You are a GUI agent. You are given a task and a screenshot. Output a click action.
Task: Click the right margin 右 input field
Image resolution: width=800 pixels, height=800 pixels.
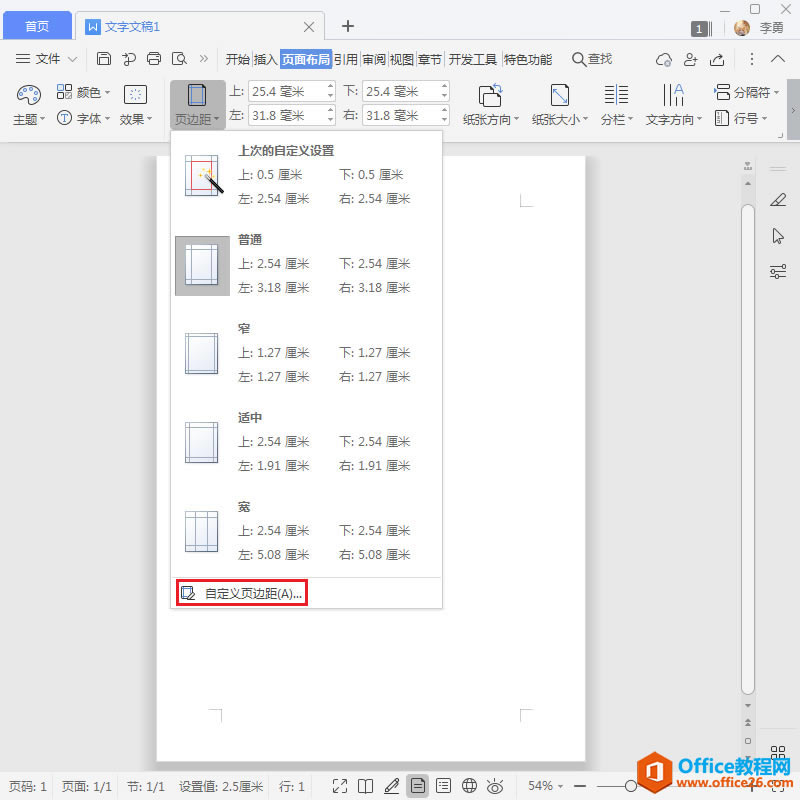406,115
